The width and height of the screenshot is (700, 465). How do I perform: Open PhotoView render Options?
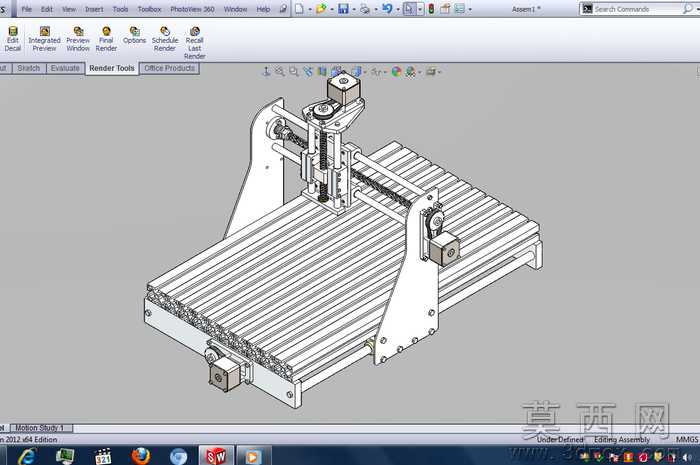[134, 35]
